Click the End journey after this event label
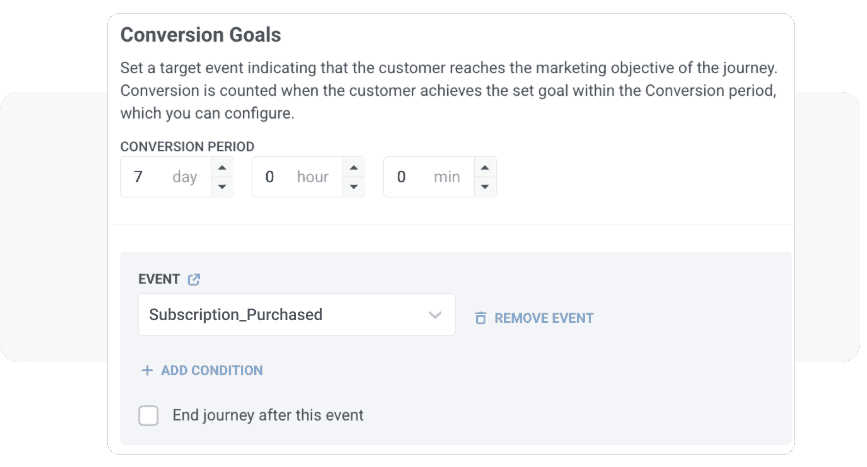This screenshot has height=467, width=867. point(268,415)
